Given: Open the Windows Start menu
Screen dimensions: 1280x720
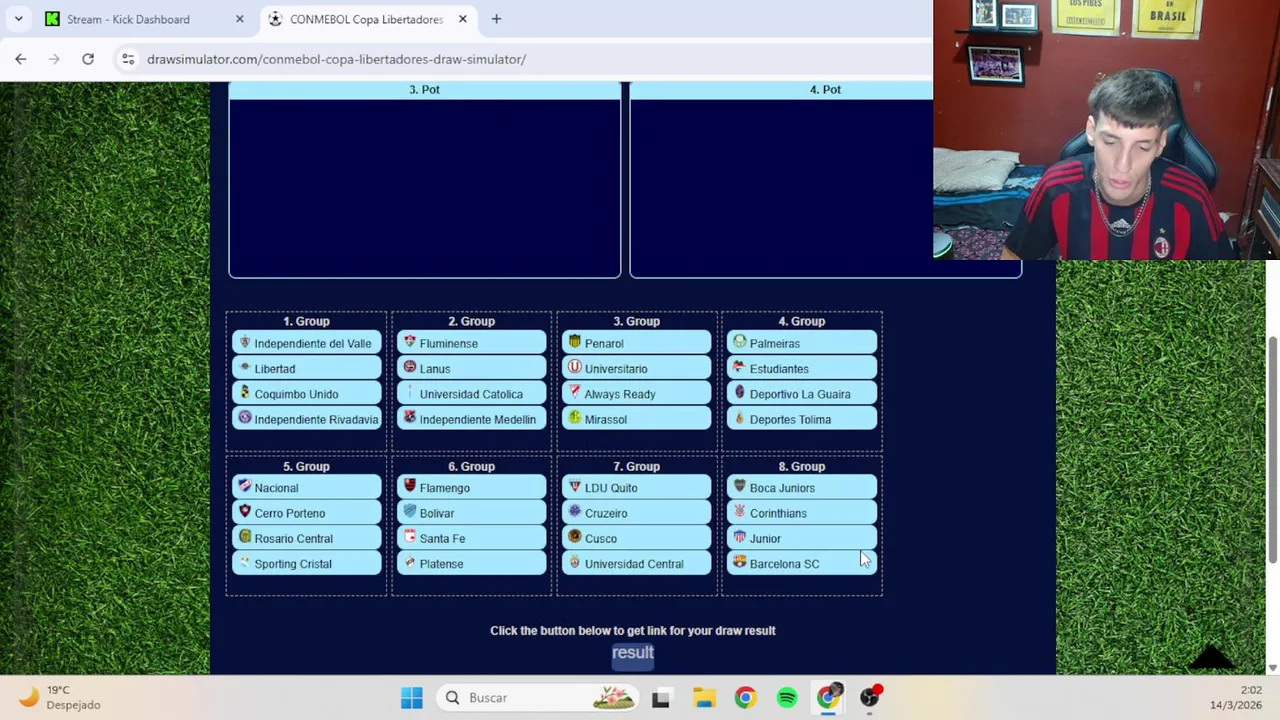Looking at the screenshot, I should tap(411, 697).
